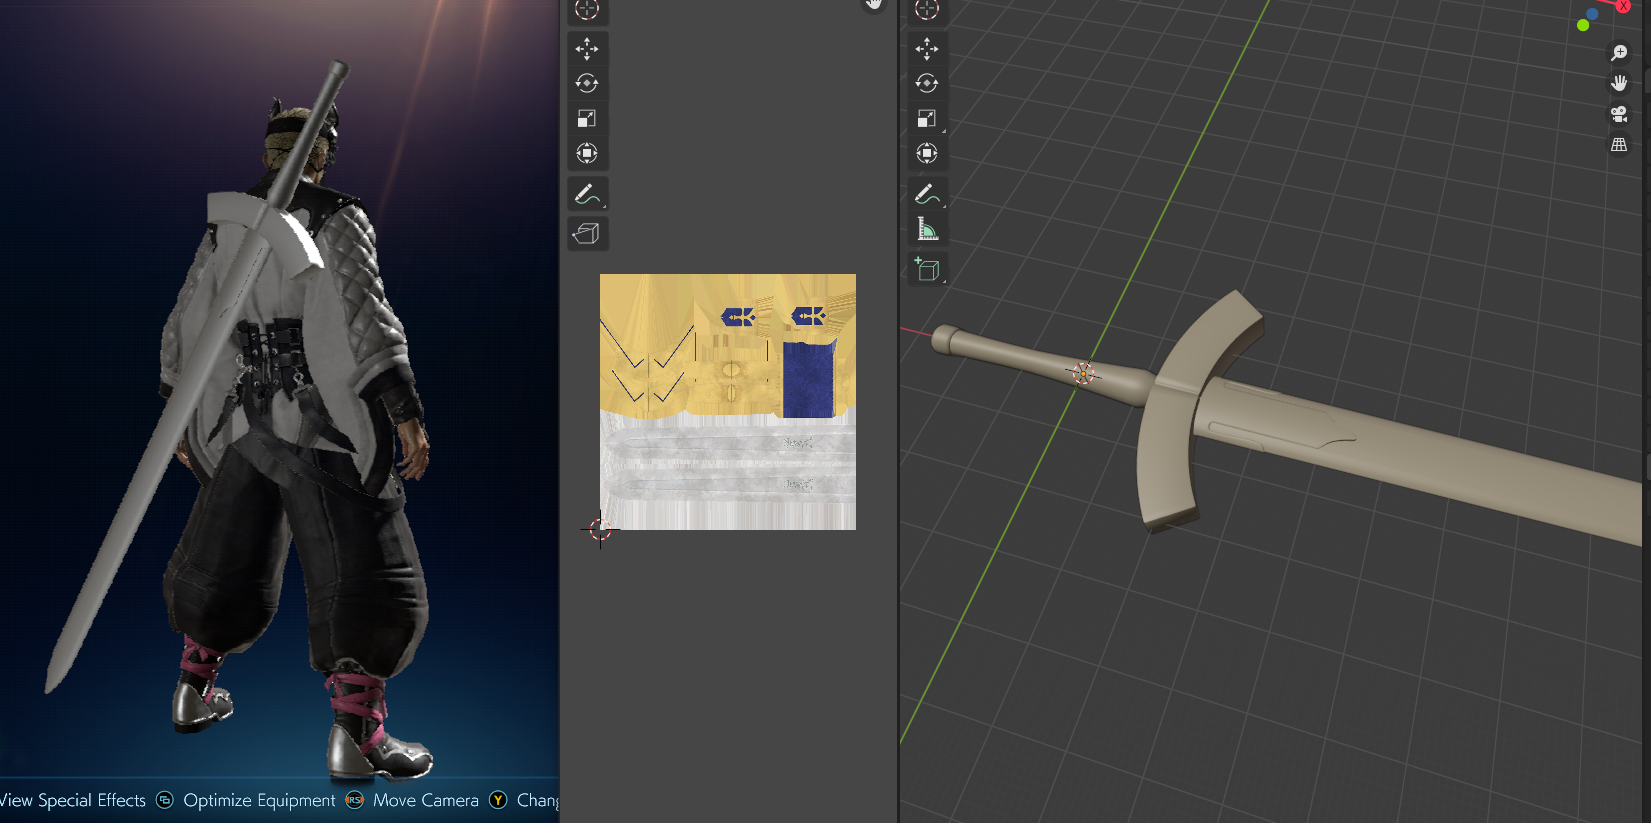Click the sword texture image in the UV editor
The image size is (1651, 823).
point(728,402)
